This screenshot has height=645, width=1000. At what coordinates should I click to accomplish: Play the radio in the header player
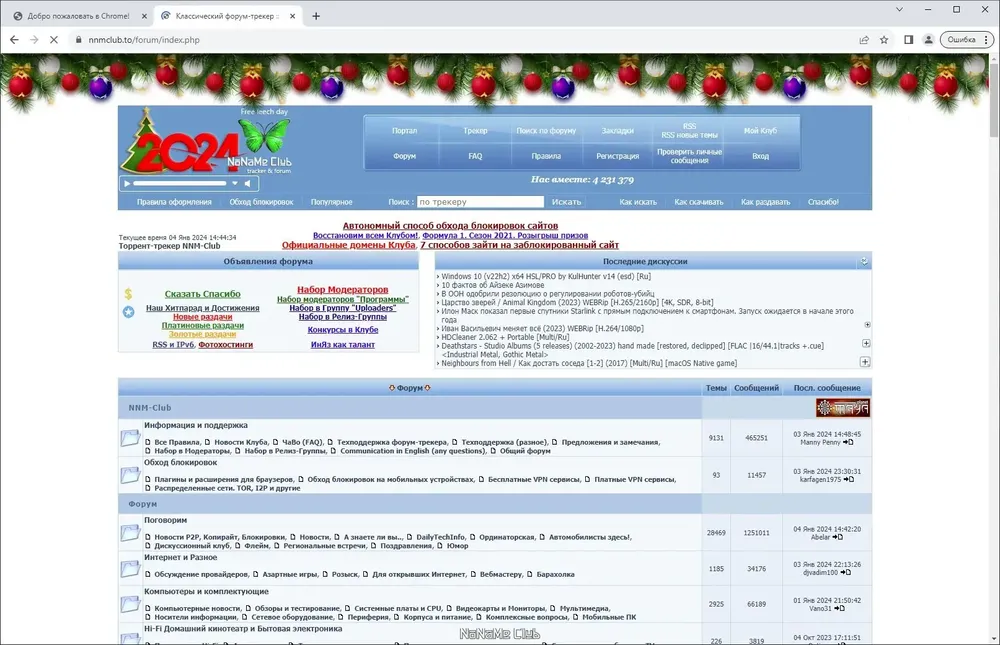click(127, 184)
